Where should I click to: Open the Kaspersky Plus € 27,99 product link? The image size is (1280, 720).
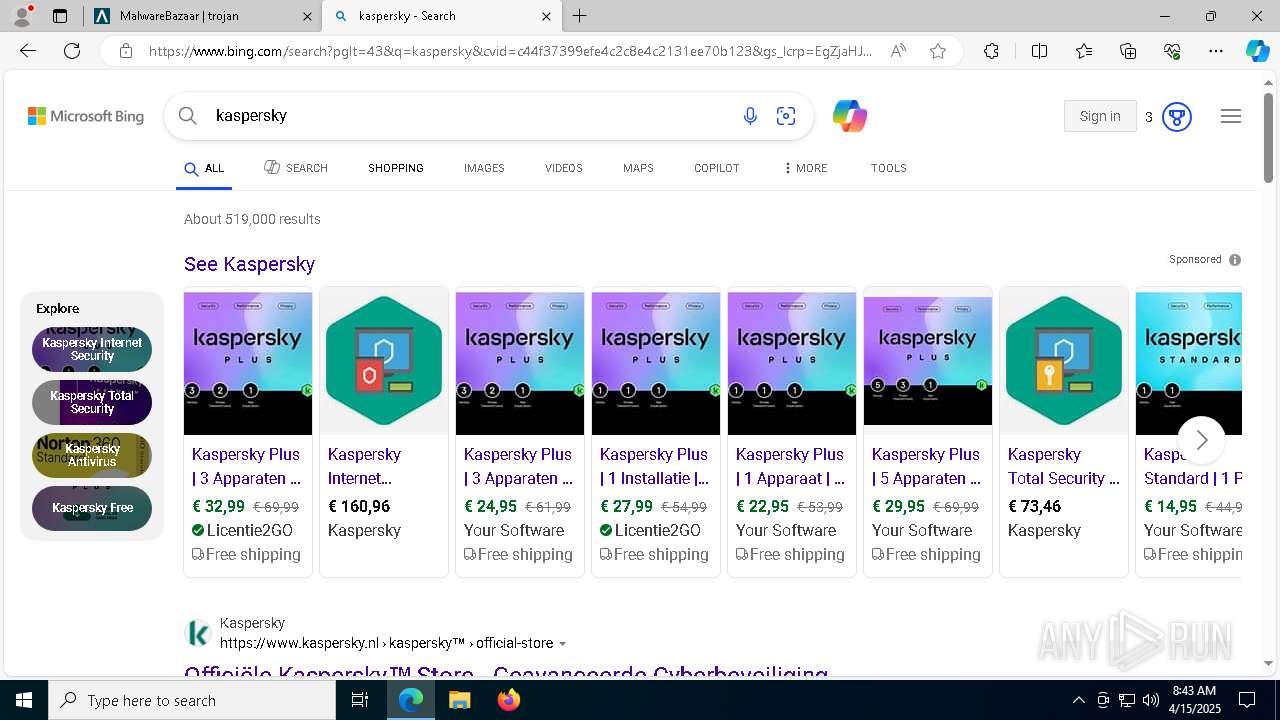(654, 466)
